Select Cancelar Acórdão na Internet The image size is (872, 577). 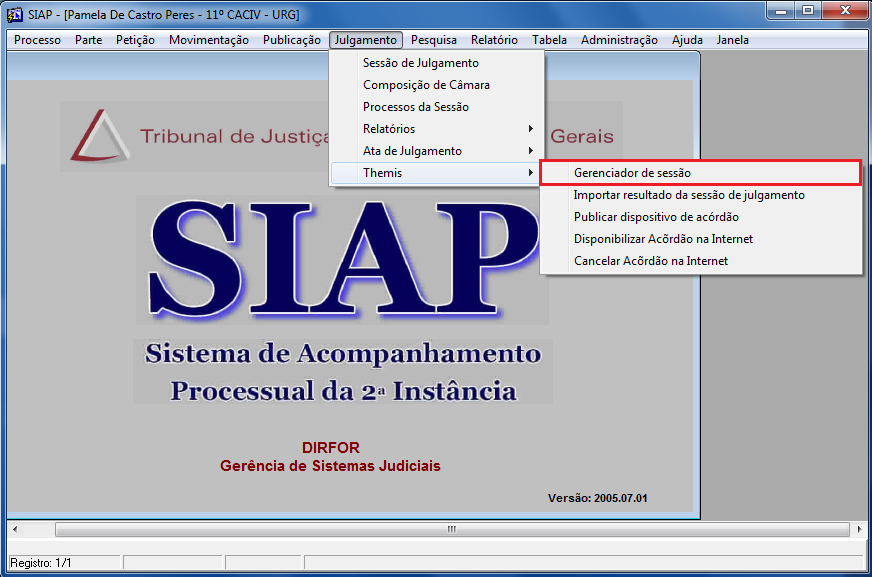tap(701, 261)
